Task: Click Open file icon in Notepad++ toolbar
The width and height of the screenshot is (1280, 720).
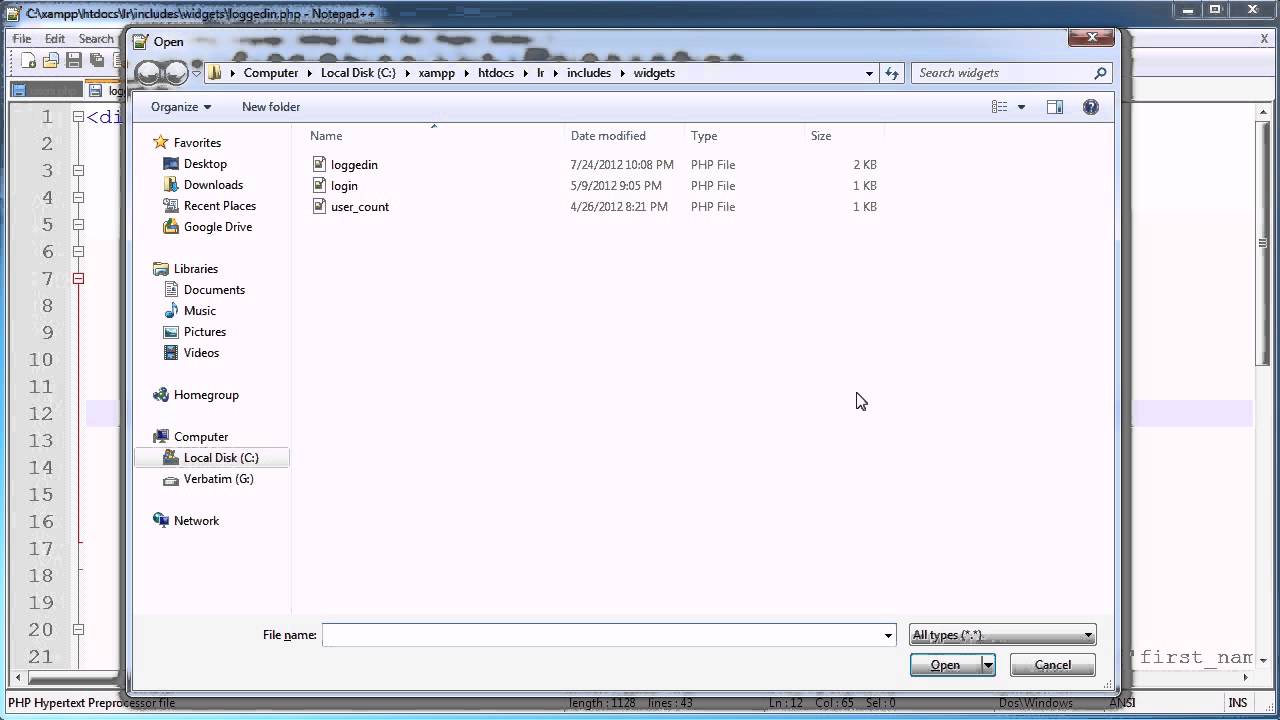Action: coord(50,61)
